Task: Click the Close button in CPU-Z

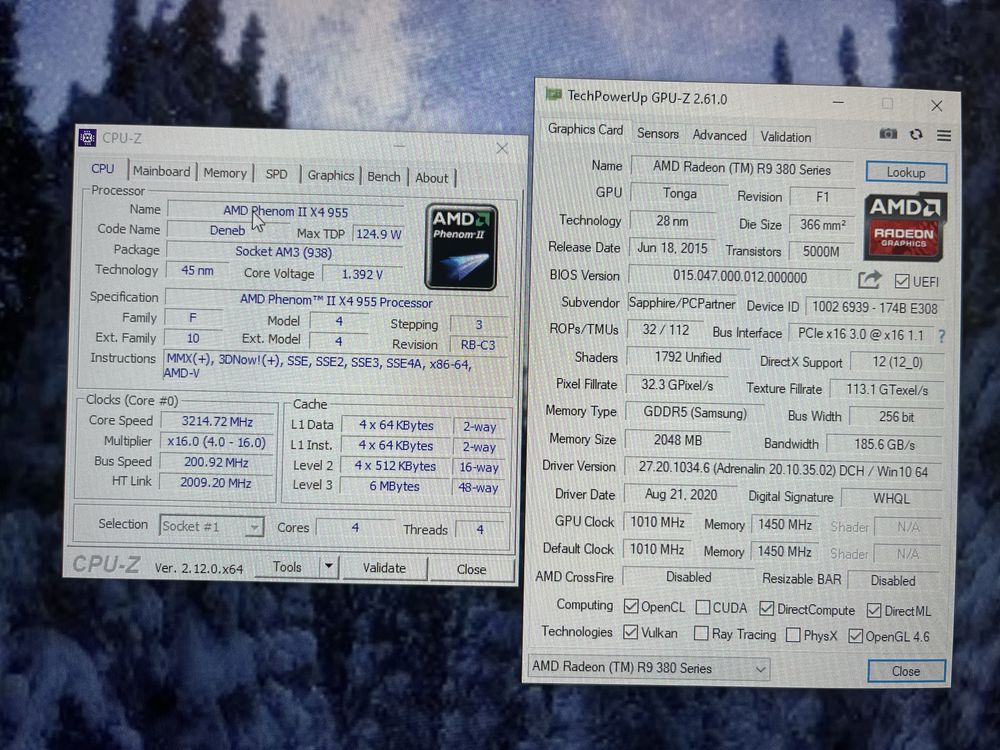Action: [471, 569]
